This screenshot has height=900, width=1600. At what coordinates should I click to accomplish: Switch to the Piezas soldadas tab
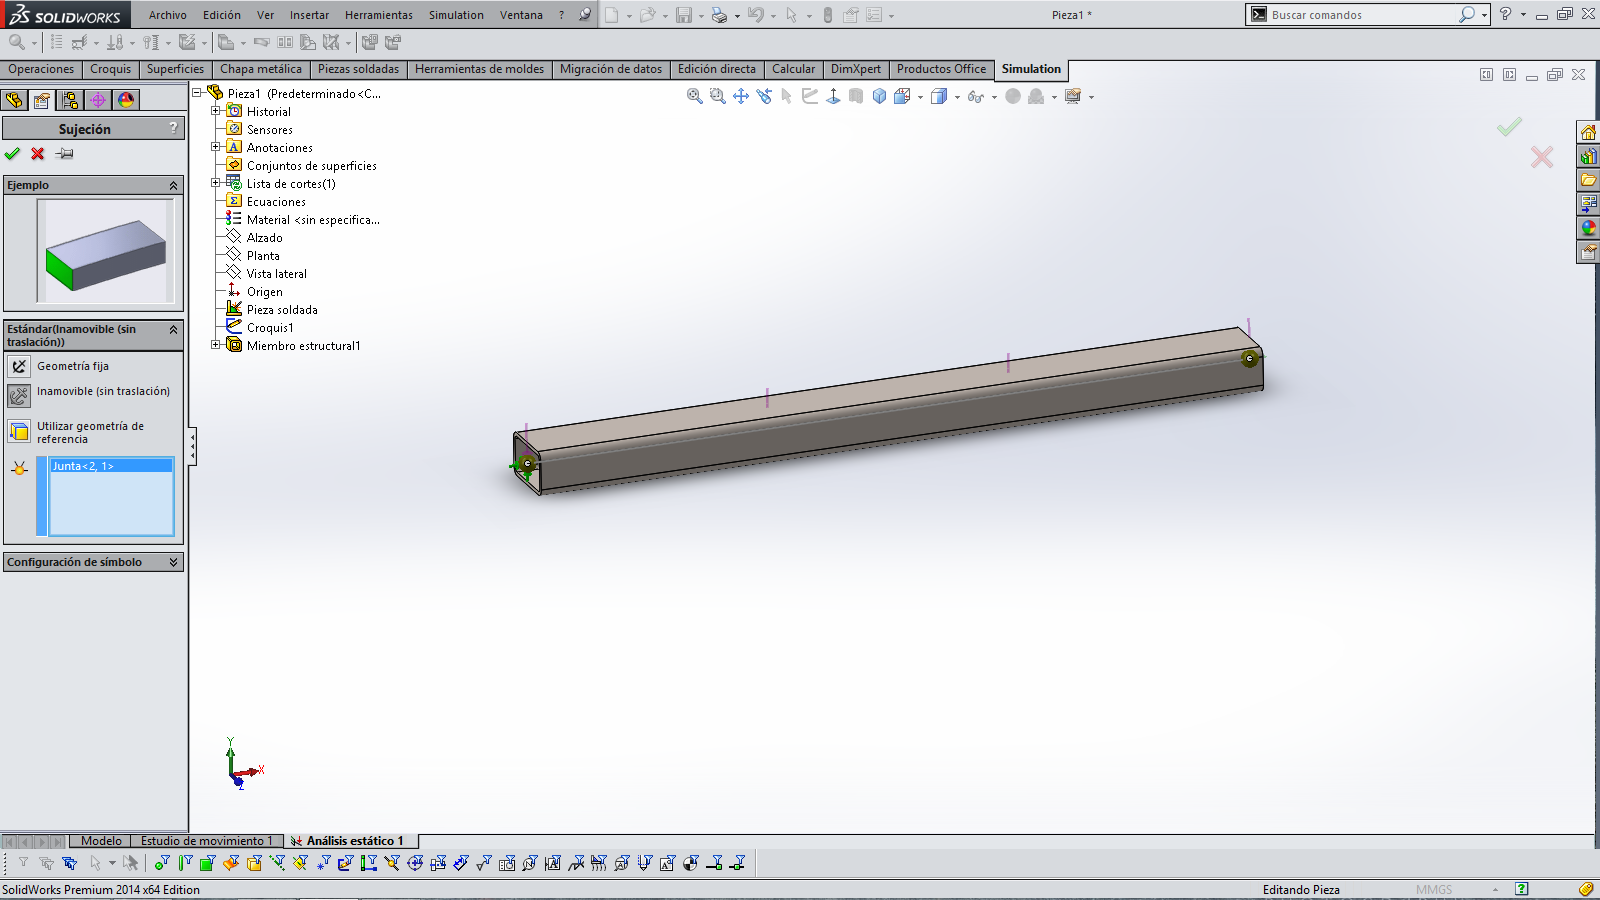click(x=358, y=69)
